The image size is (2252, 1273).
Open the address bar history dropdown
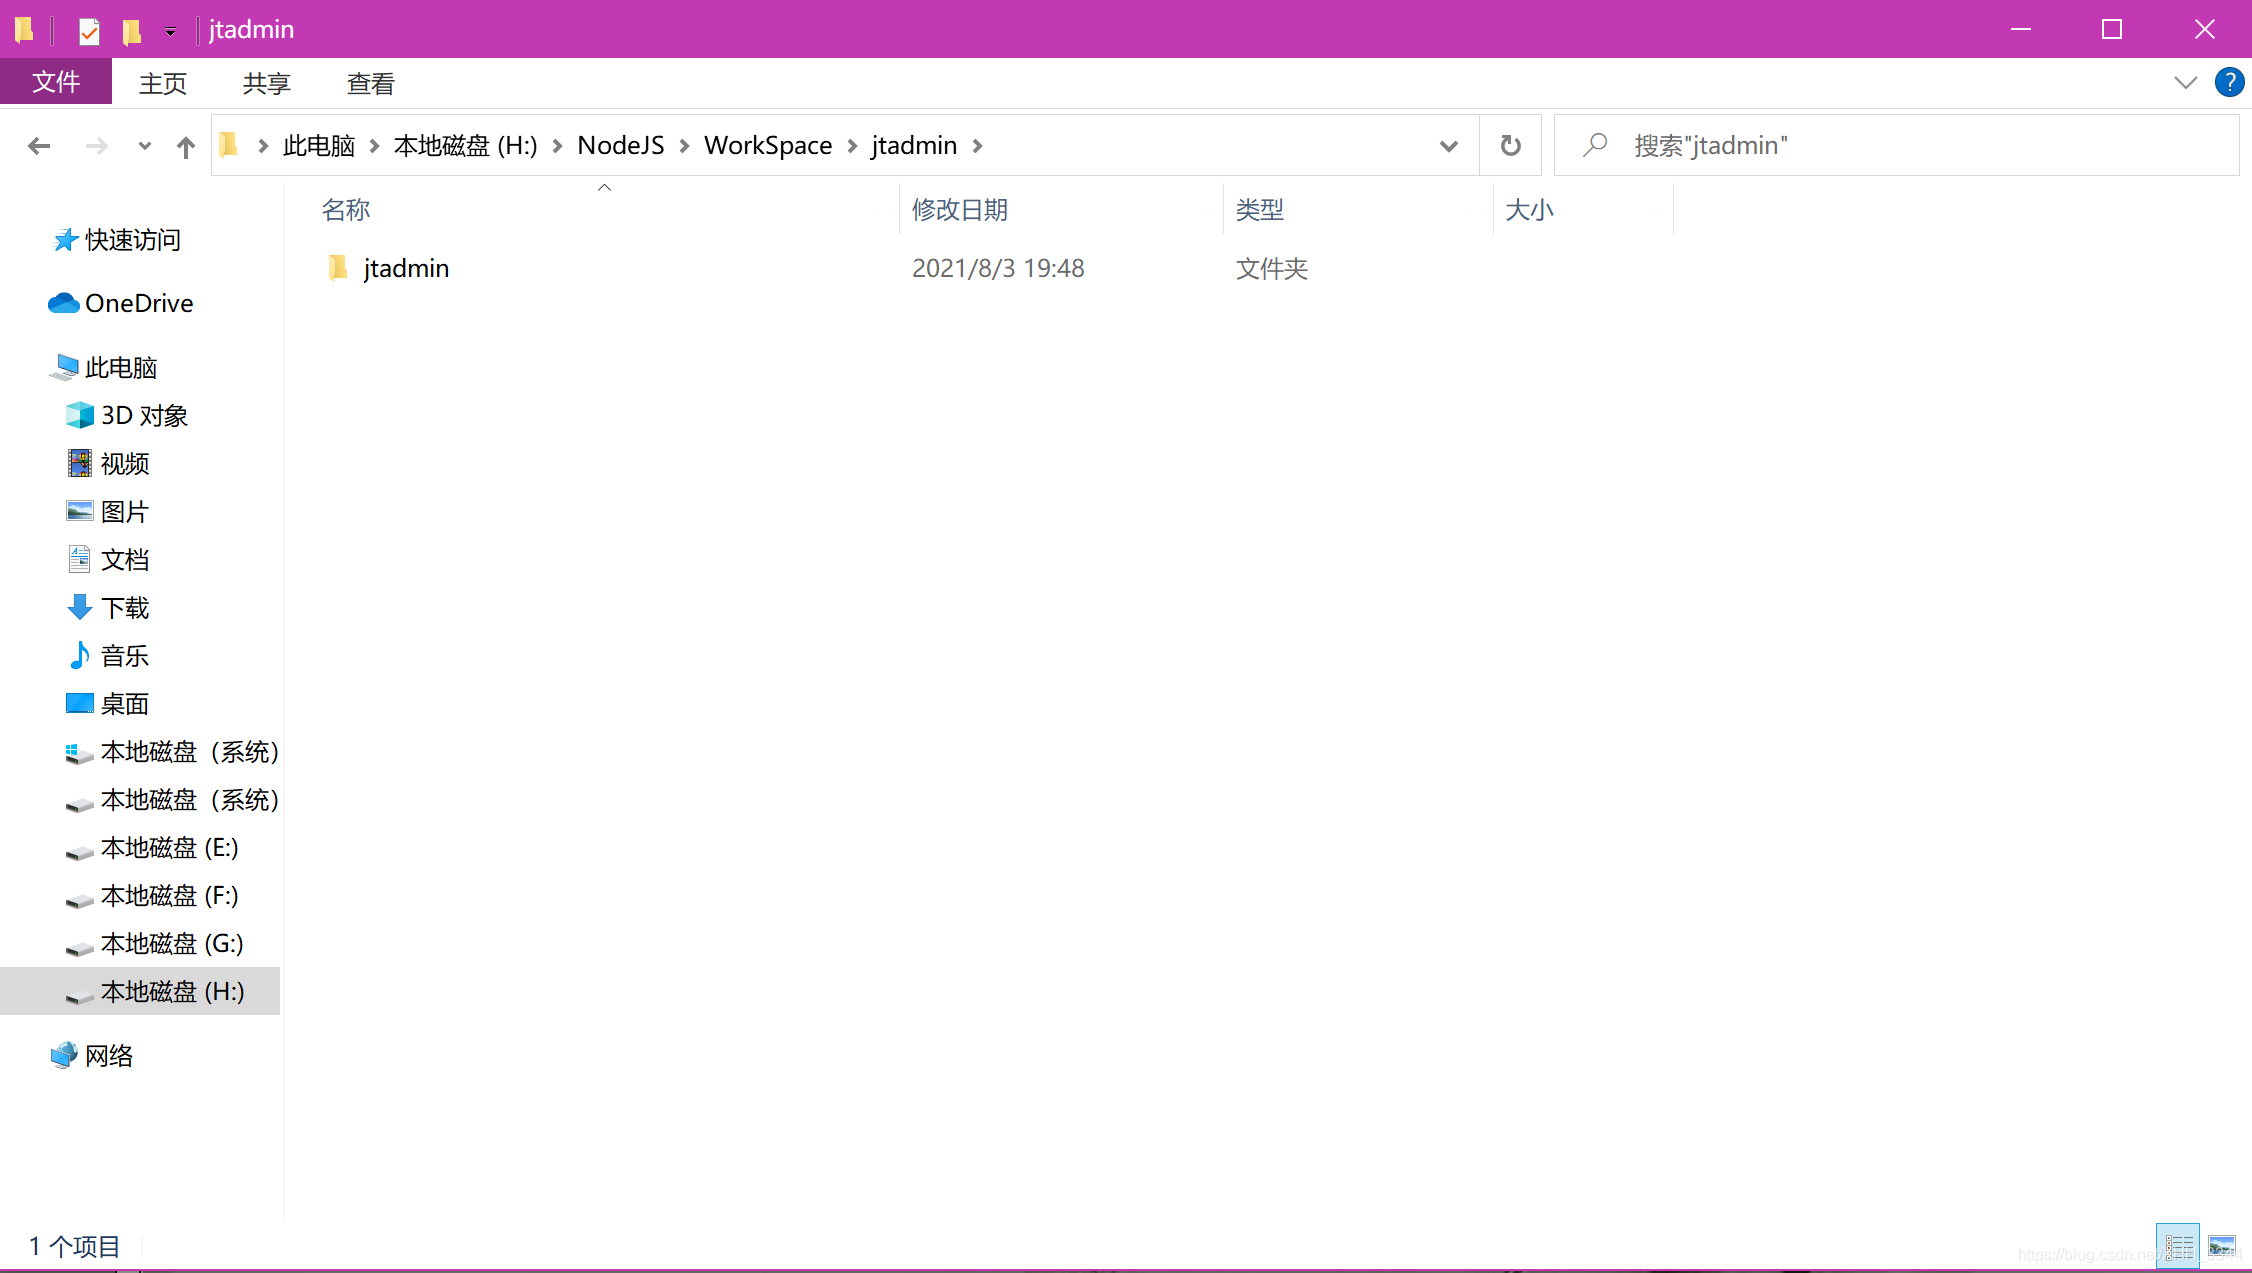(1448, 146)
